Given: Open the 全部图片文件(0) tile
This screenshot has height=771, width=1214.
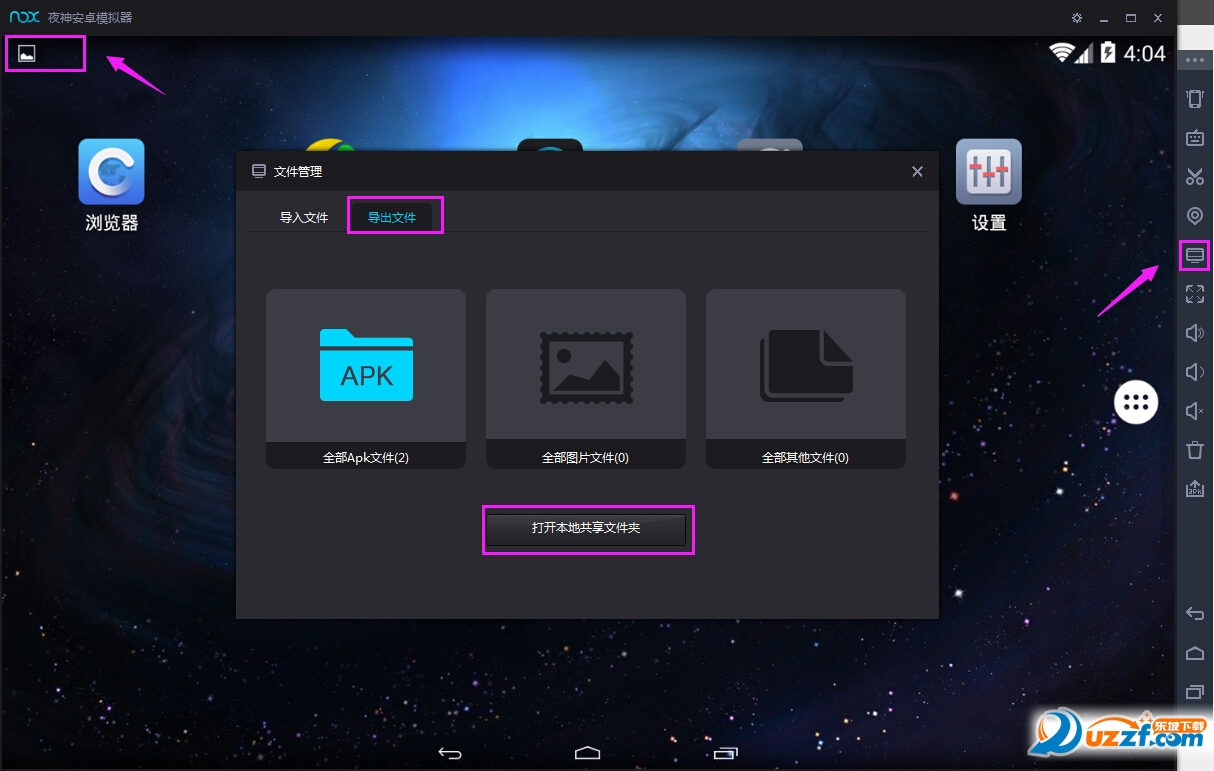Looking at the screenshot, I should point(586,378).
